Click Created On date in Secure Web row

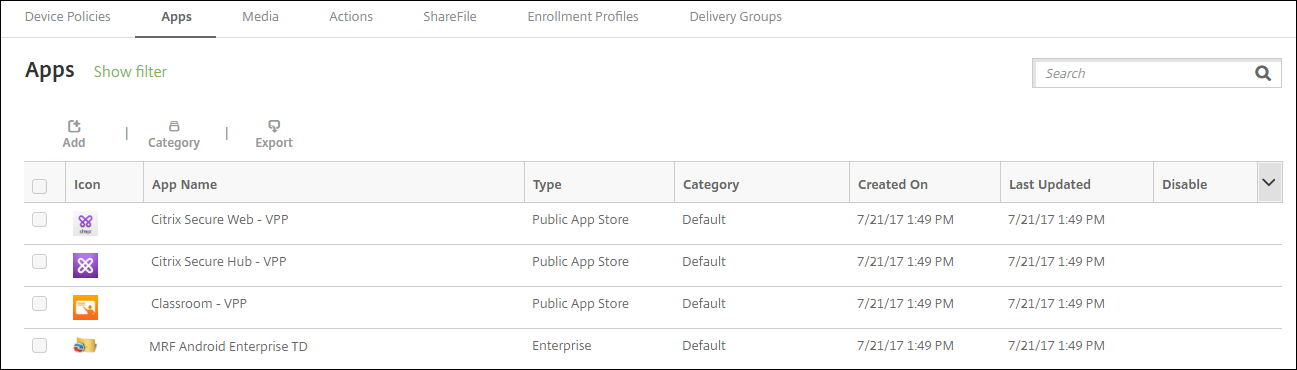point(906,219)
